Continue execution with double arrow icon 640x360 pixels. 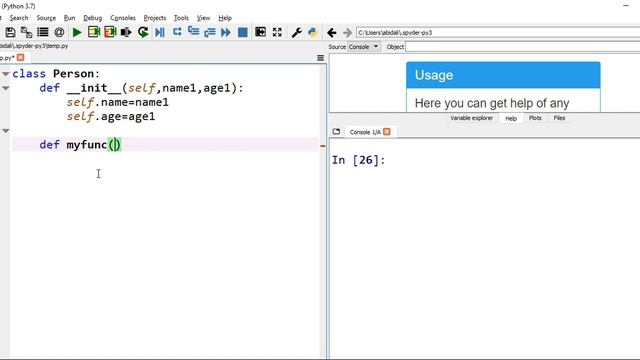[x=226, y=32]
